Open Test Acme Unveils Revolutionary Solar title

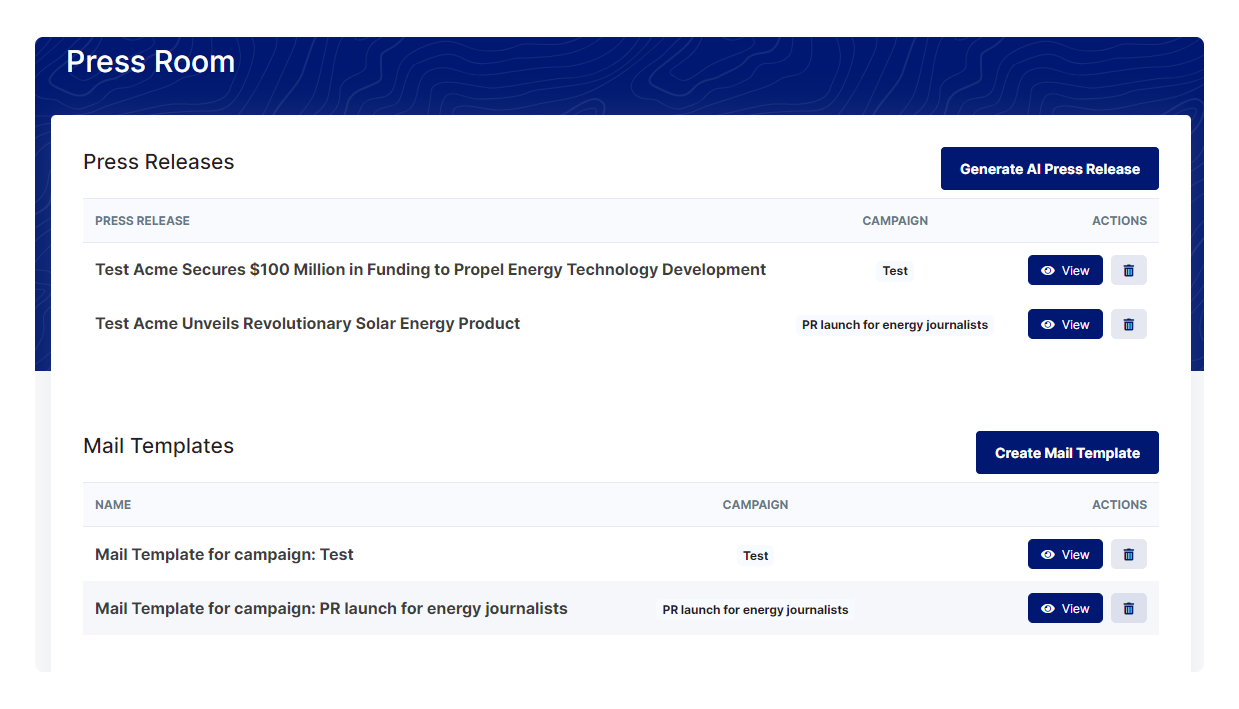307,324
